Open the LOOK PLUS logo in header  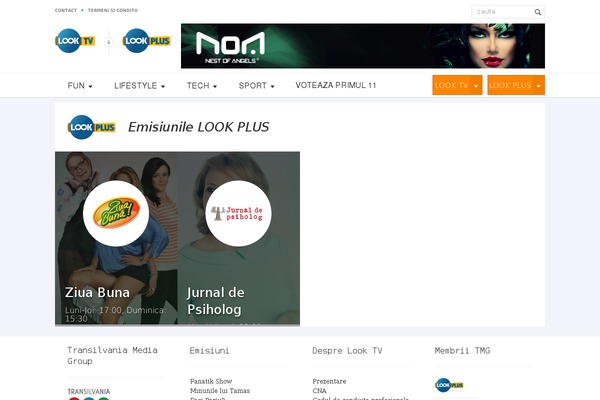(147, 41)
